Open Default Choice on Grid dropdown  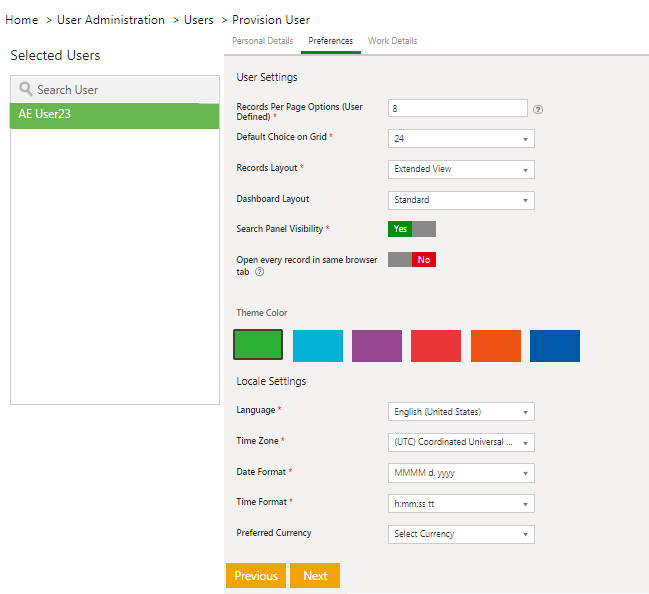tap(461, 139)
